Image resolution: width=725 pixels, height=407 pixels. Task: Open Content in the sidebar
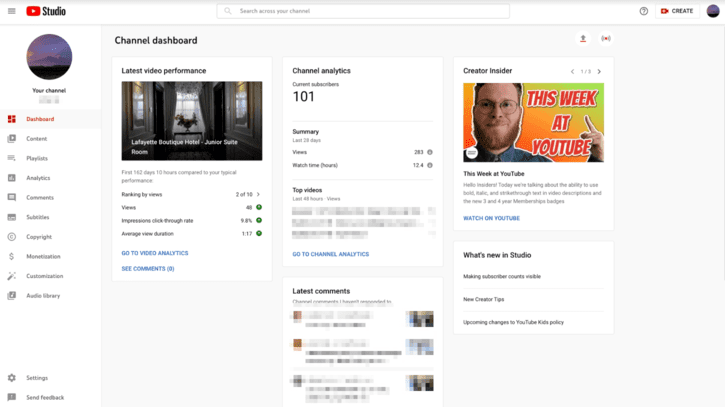(50, 139)
